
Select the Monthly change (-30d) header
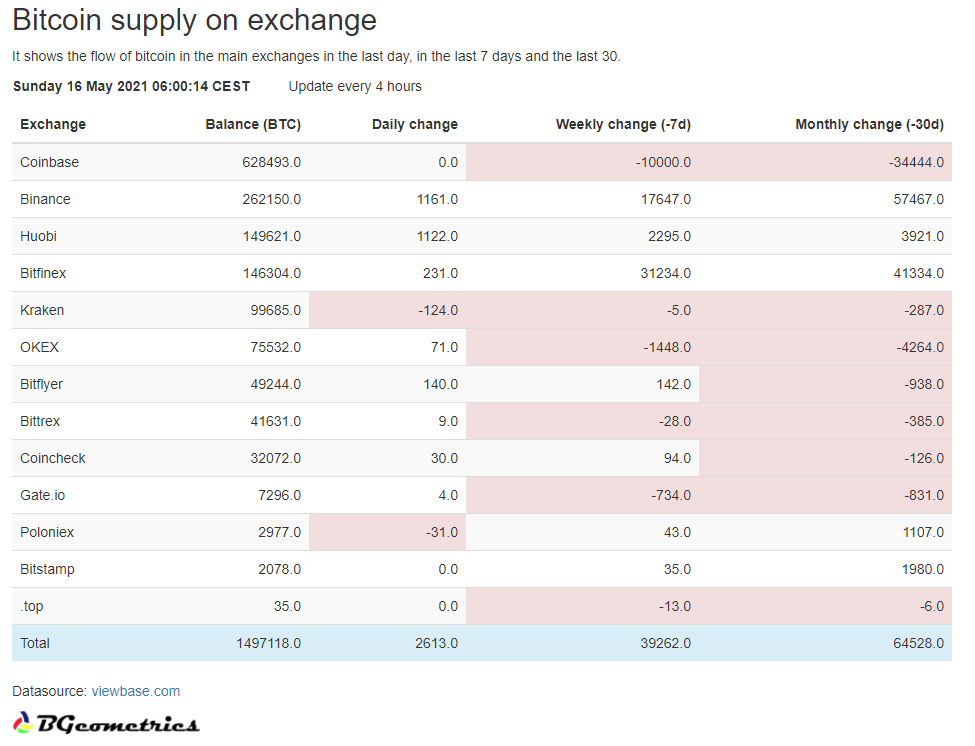click(869, 125)
